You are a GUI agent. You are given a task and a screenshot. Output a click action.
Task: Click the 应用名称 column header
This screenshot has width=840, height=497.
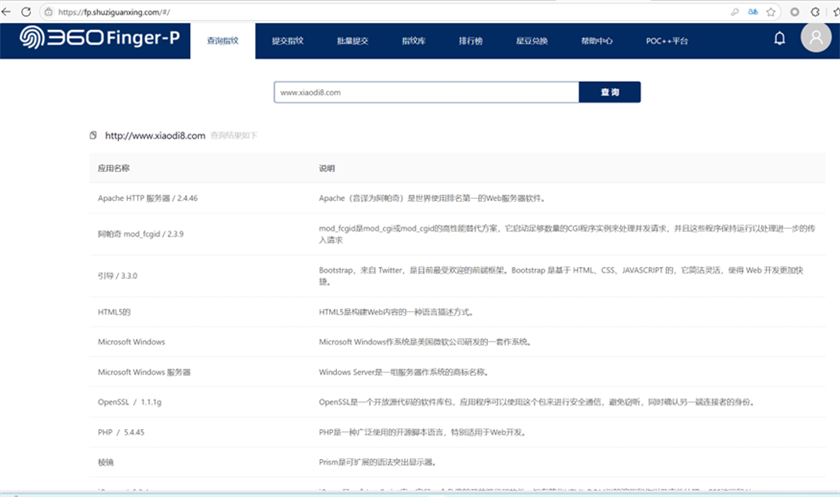(x=114, y=168)
